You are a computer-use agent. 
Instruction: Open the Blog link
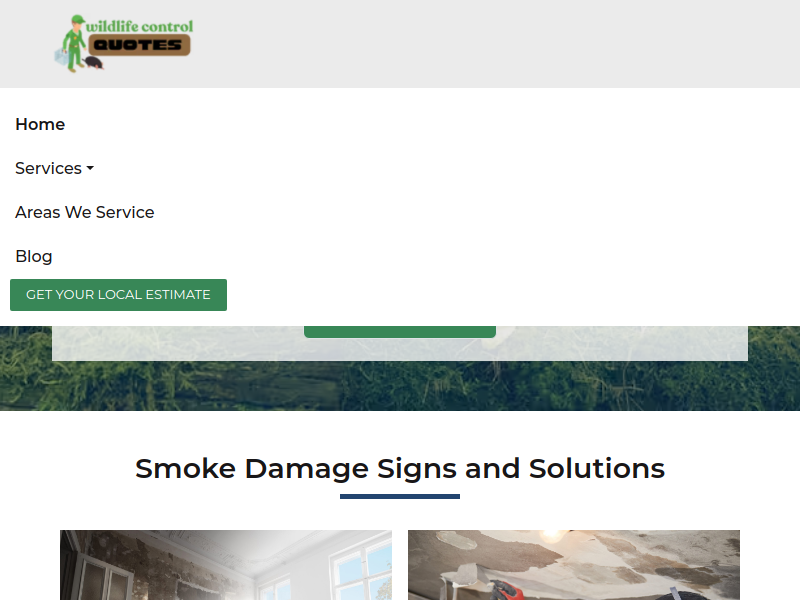(x=34, y=256)
